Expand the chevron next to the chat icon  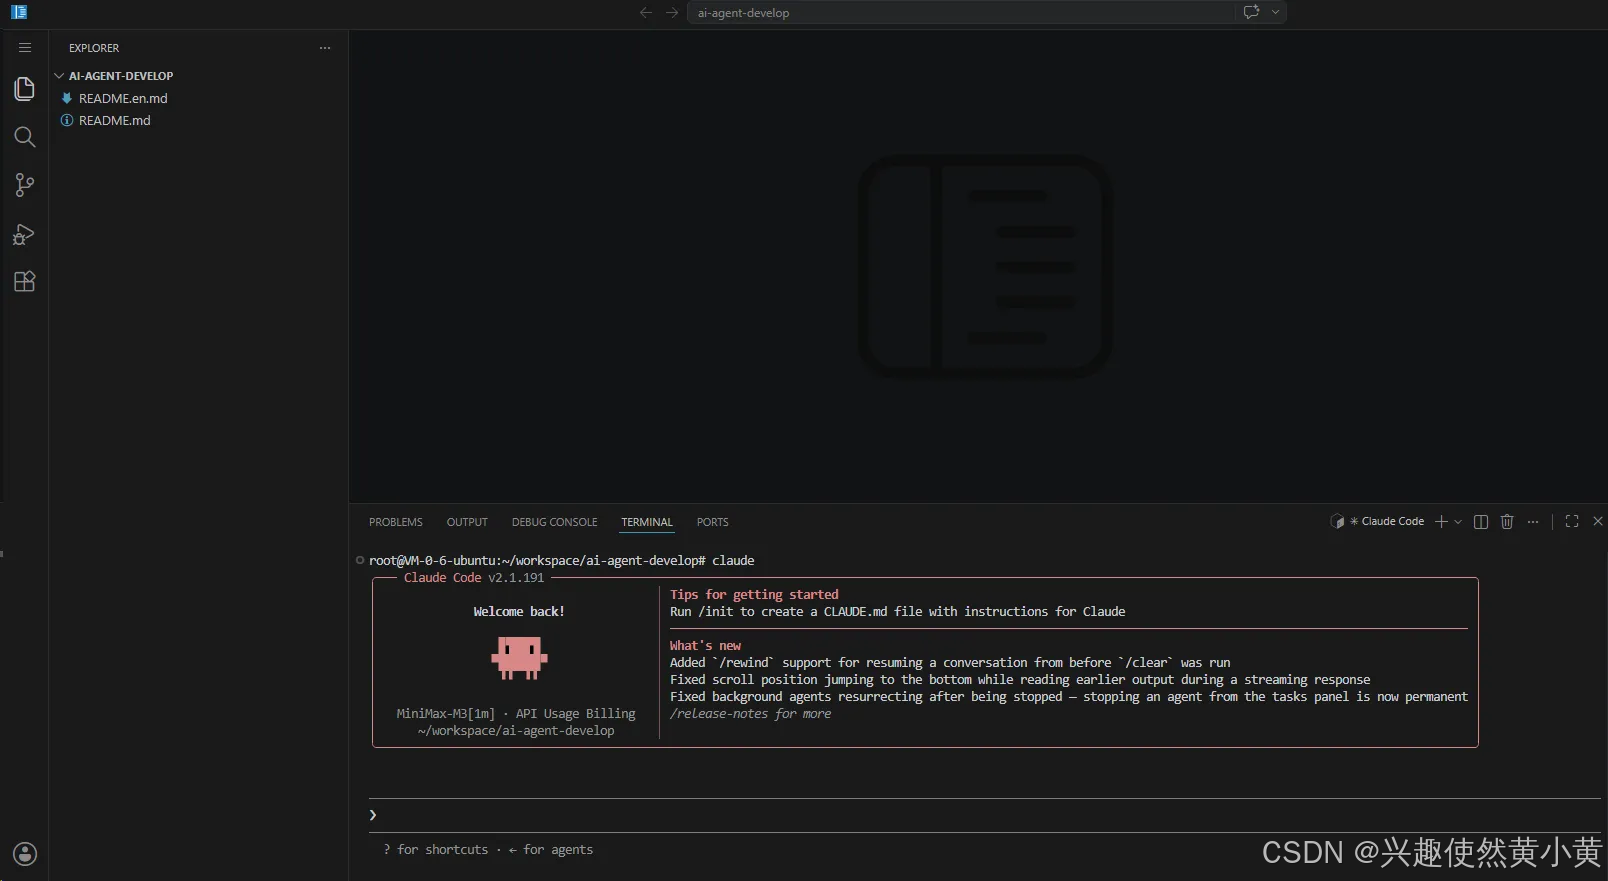coord(1275,13)
